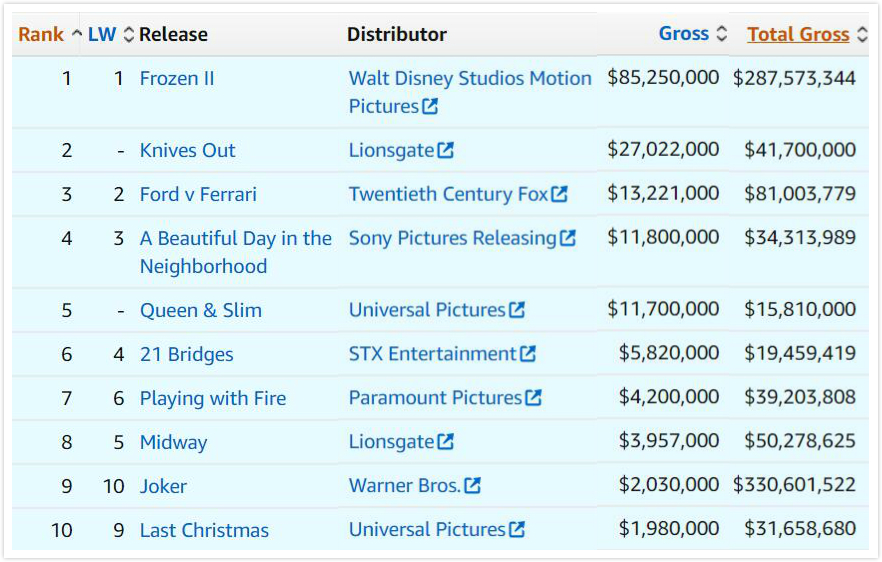This screenshot has width=882, height=562.
Task: Open external link icon in Queen & Slim row
Action: coord(517,310)
